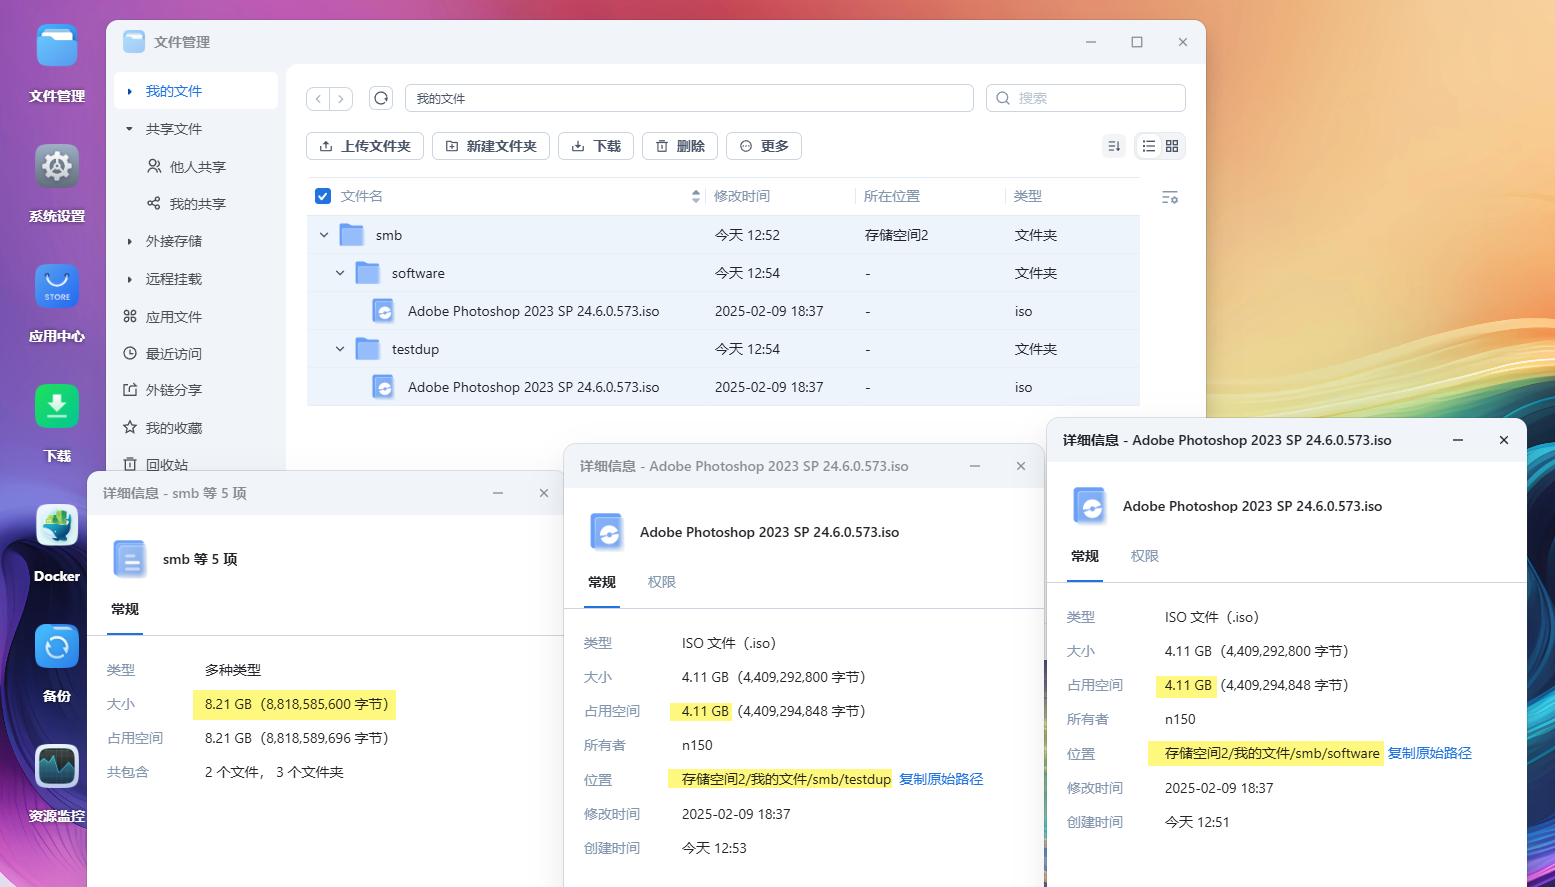Expand the 我的文件 sidebar item
This screenshot has width=1555, height=887.
point(129,91)
